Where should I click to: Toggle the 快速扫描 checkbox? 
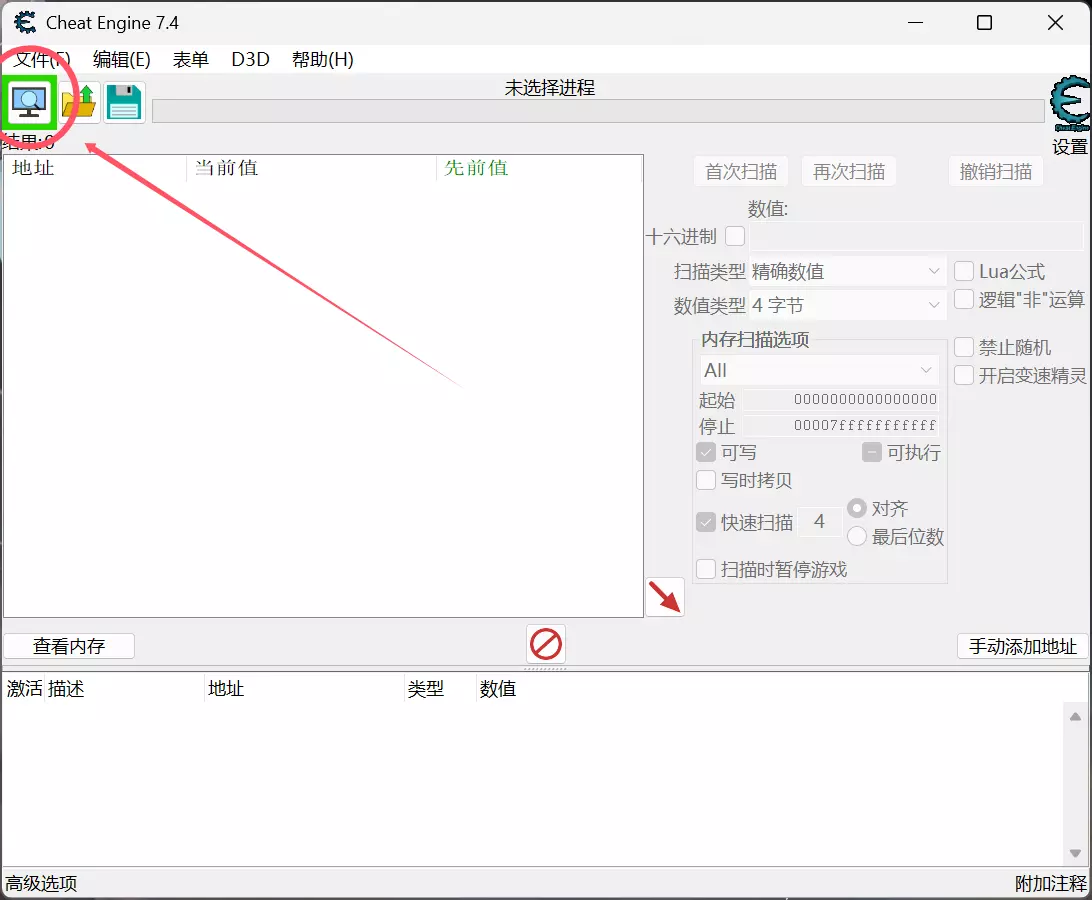(706, 522)
